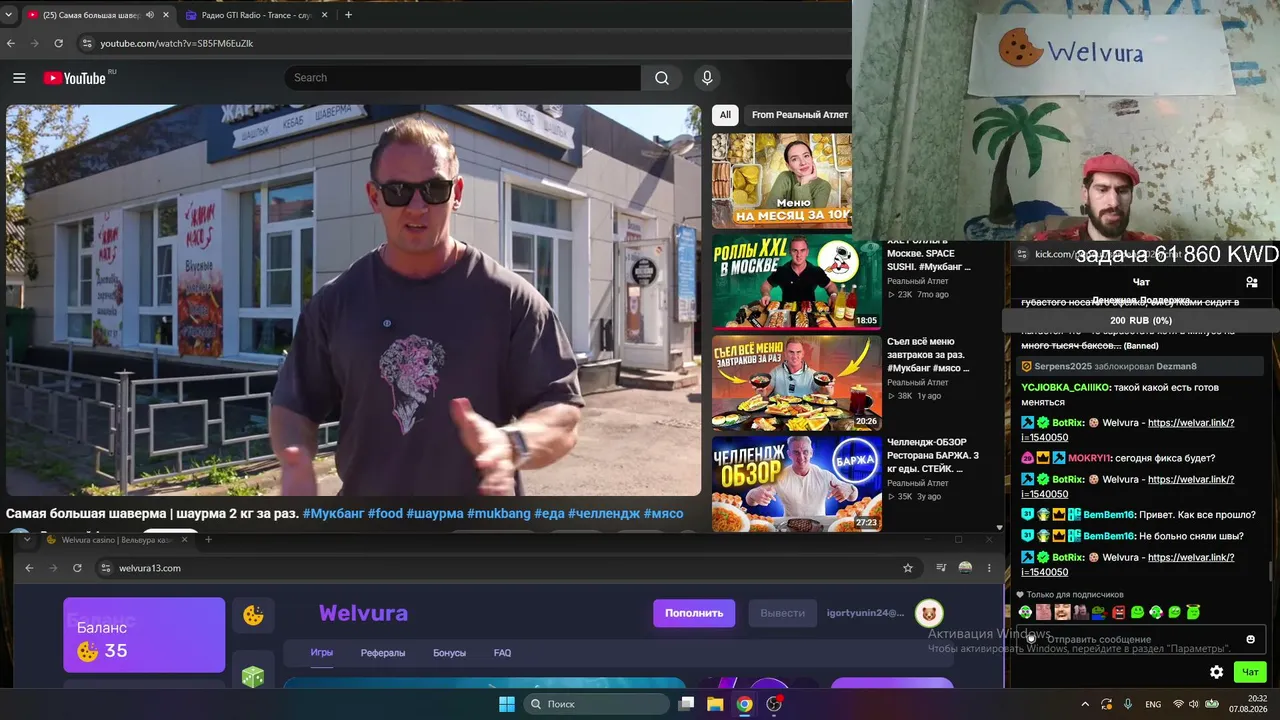The height and width of the screenshot is (720, 1280).
Task: Go back in the Welvura browser window
Action: (29, 568)
